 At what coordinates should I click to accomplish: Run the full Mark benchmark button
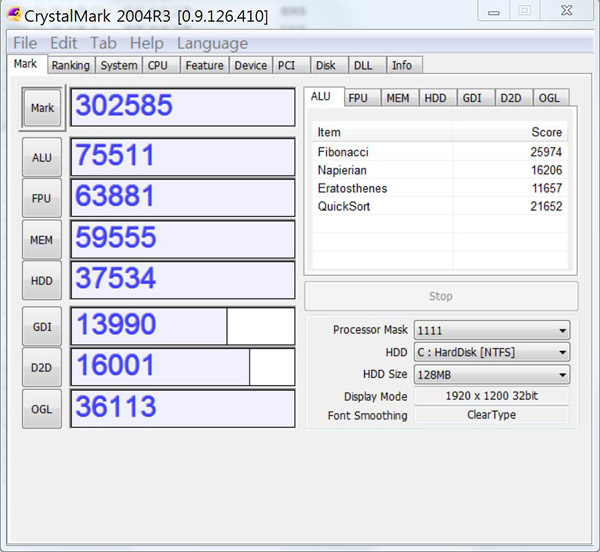tap(42, 108)
